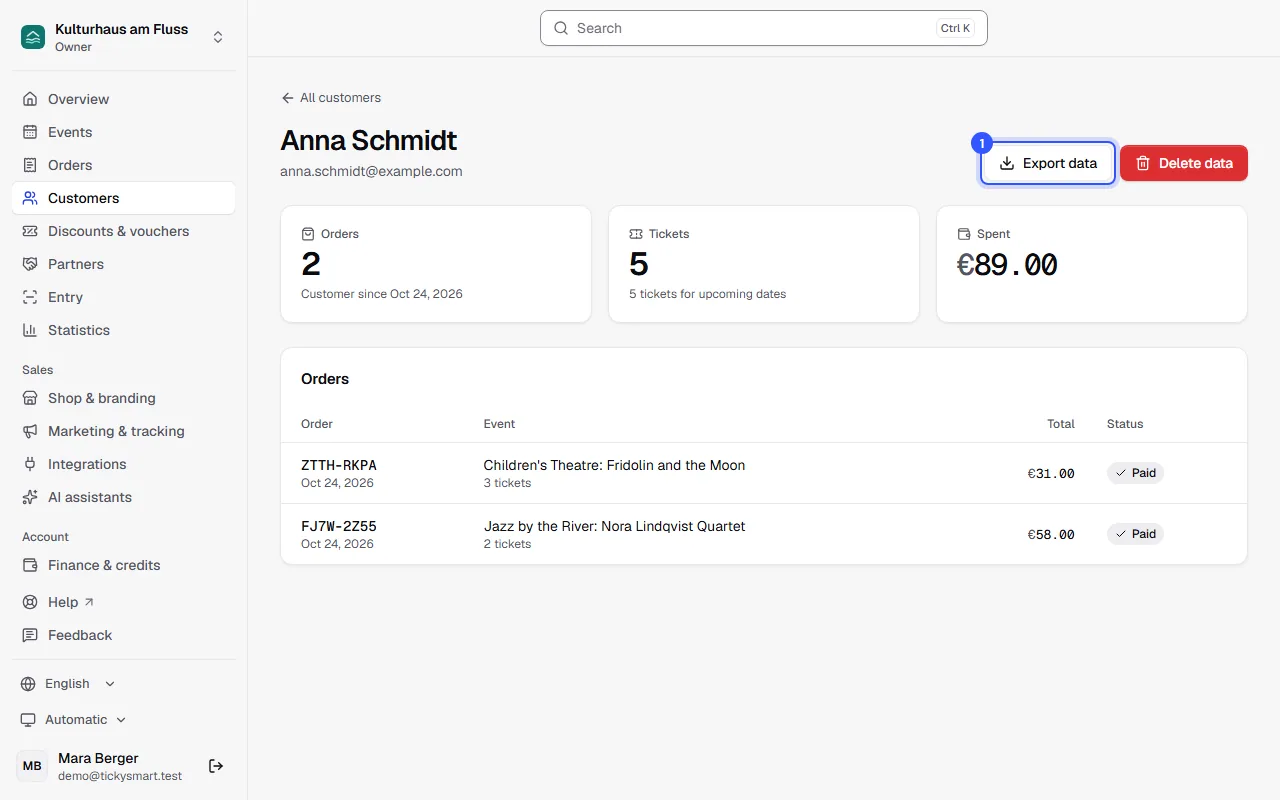Click the 3 tickets label

pyautogui.click(x=507, y=483)
